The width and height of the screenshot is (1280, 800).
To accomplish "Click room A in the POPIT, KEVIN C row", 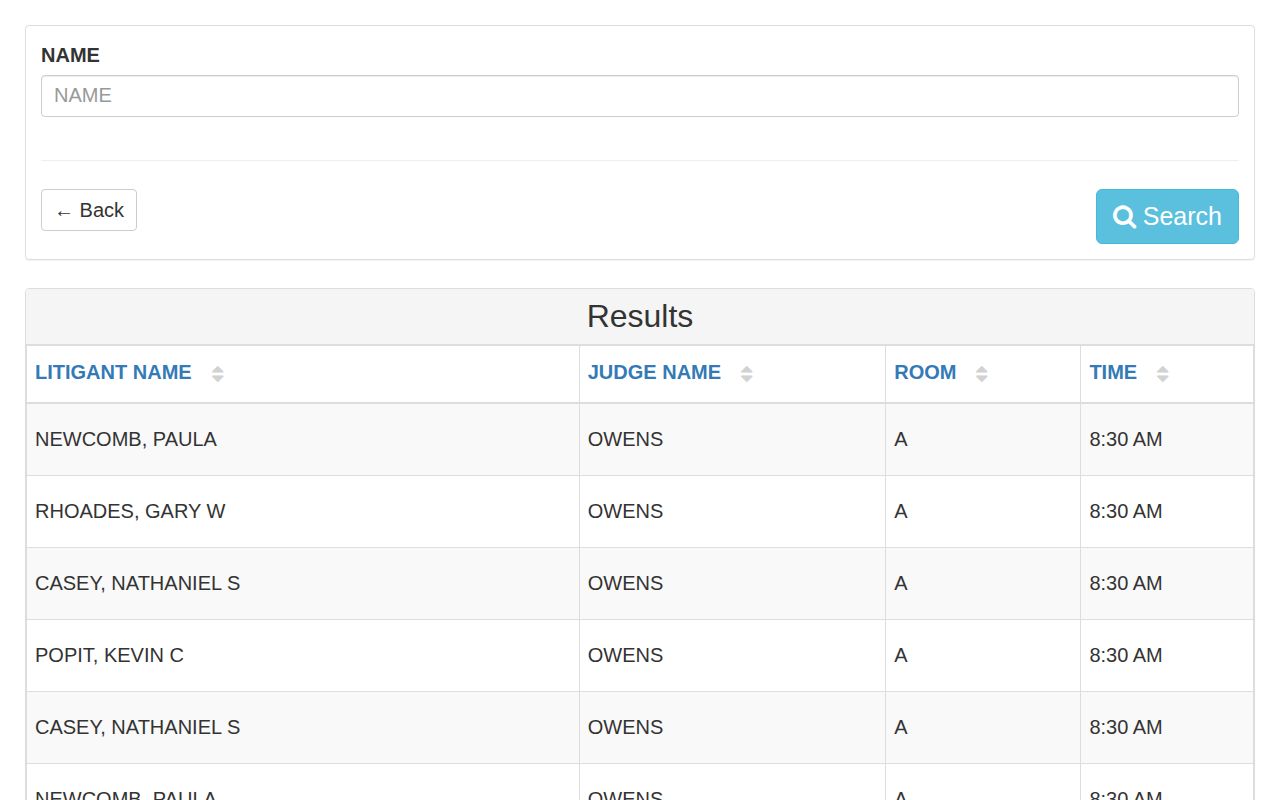I will coord(901,655).
